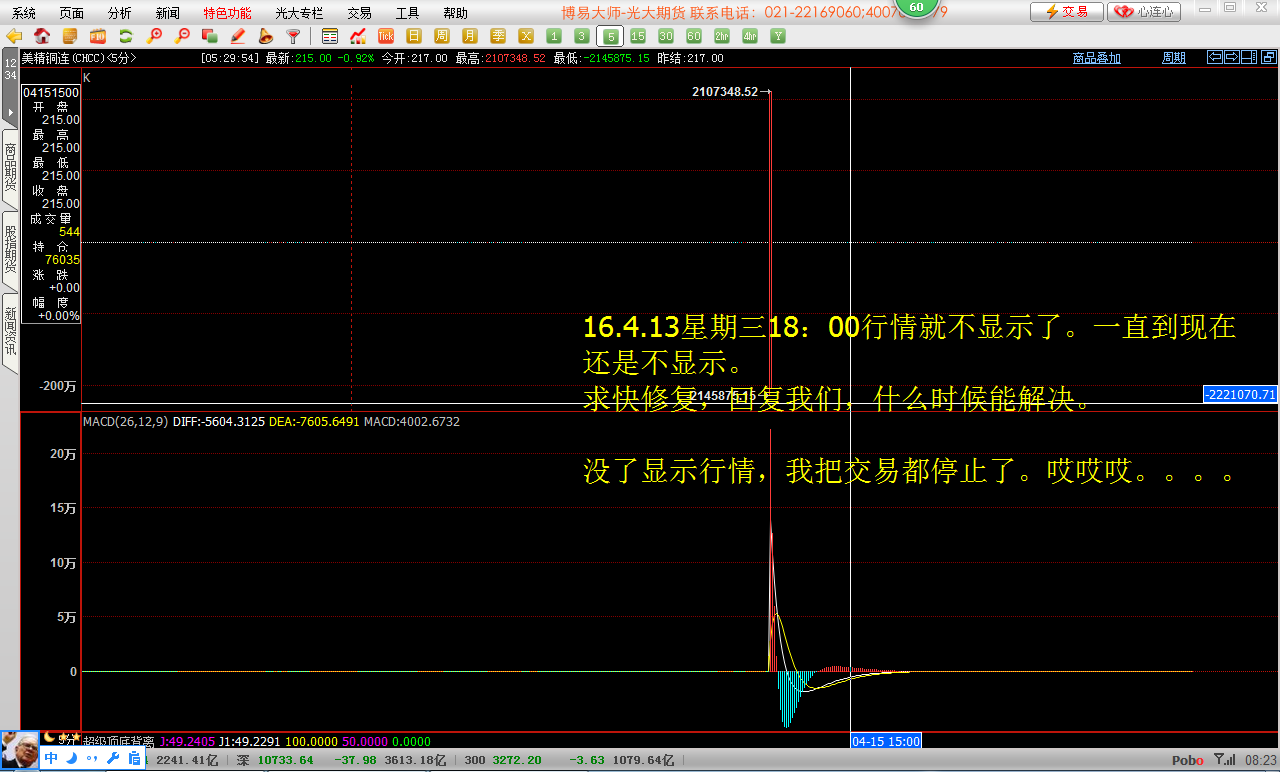Viewport: 1280px width, 772px height.
Task: Open the quote list table icon
Action: coord(330,36)
